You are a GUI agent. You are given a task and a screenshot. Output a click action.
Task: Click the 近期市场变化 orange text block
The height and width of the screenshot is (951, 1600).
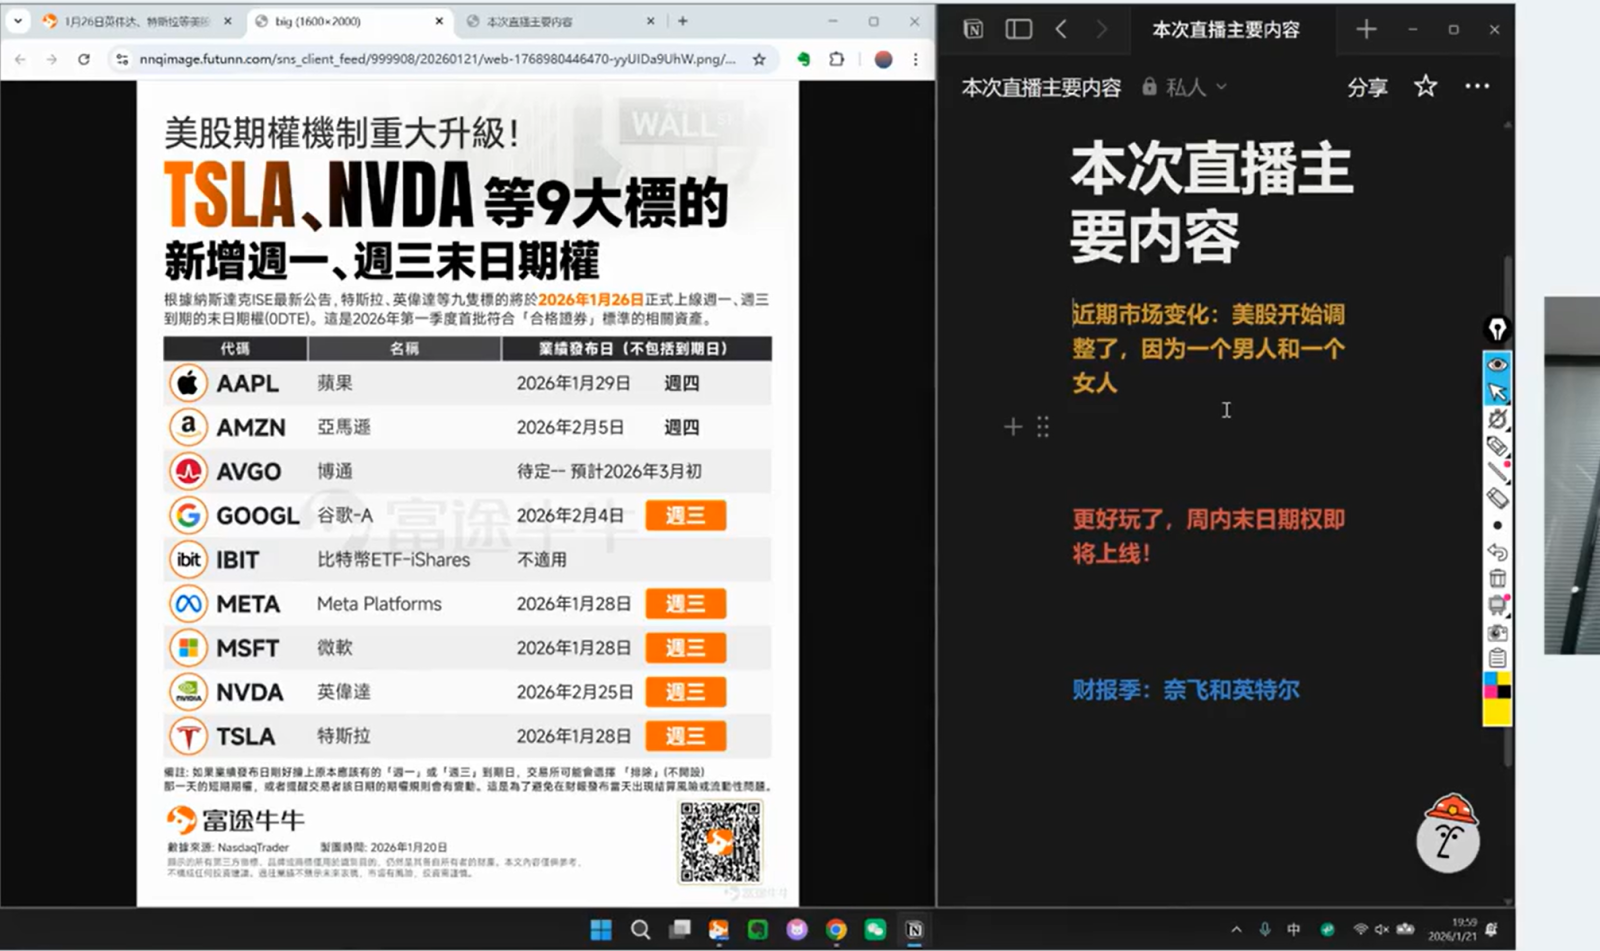(1208, 348)
